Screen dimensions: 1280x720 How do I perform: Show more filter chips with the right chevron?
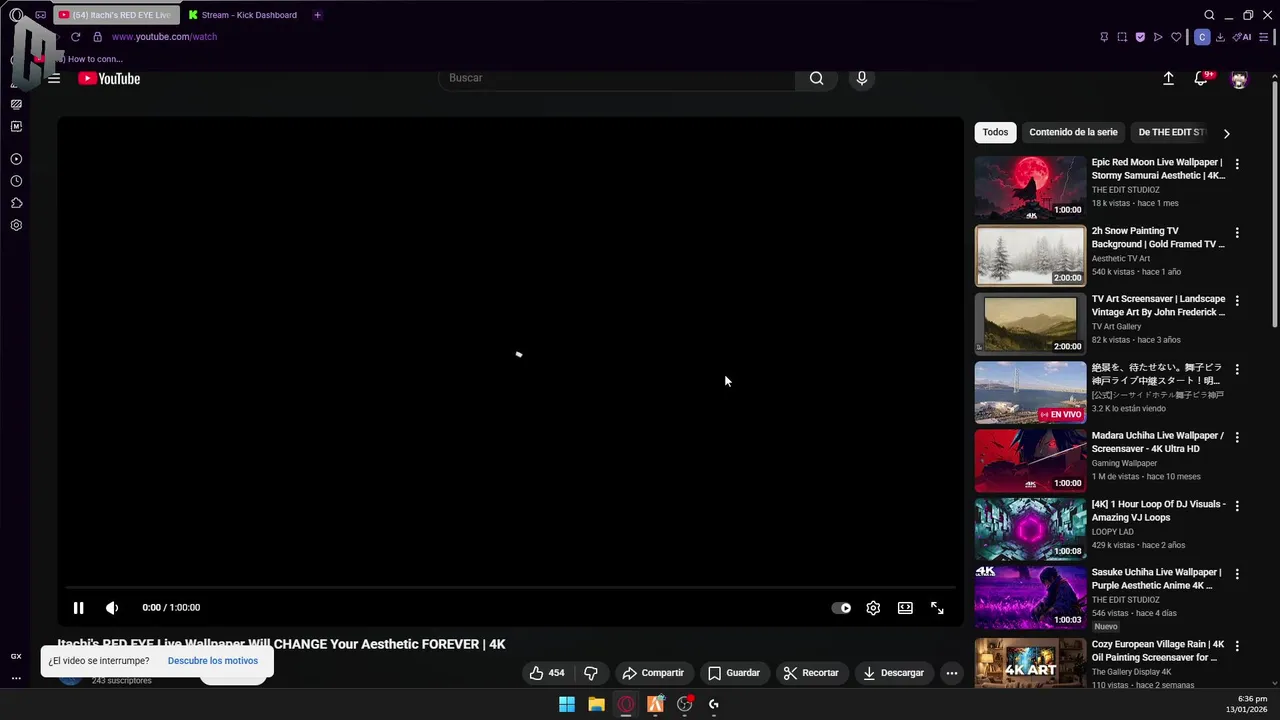click(x=1227, y=133)
